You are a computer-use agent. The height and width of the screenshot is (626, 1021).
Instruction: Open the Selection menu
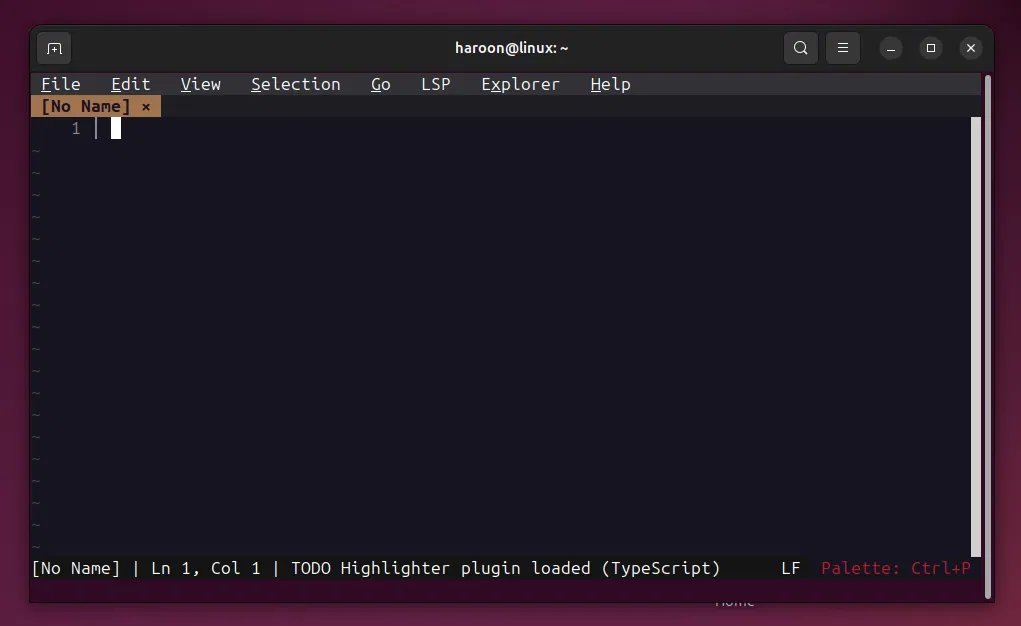(x=295, y=84)
